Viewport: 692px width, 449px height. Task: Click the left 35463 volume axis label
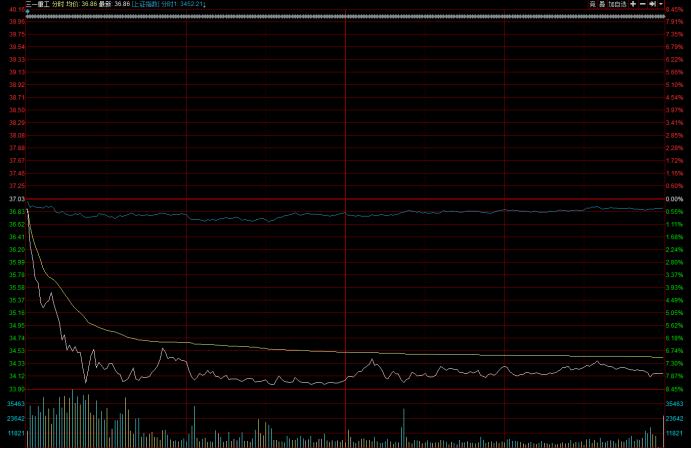point(16,404)
